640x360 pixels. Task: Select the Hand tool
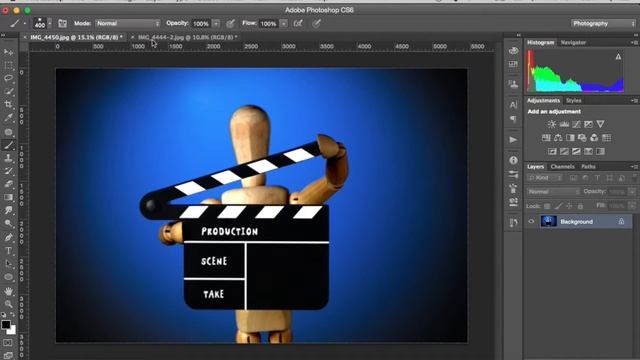8,291
